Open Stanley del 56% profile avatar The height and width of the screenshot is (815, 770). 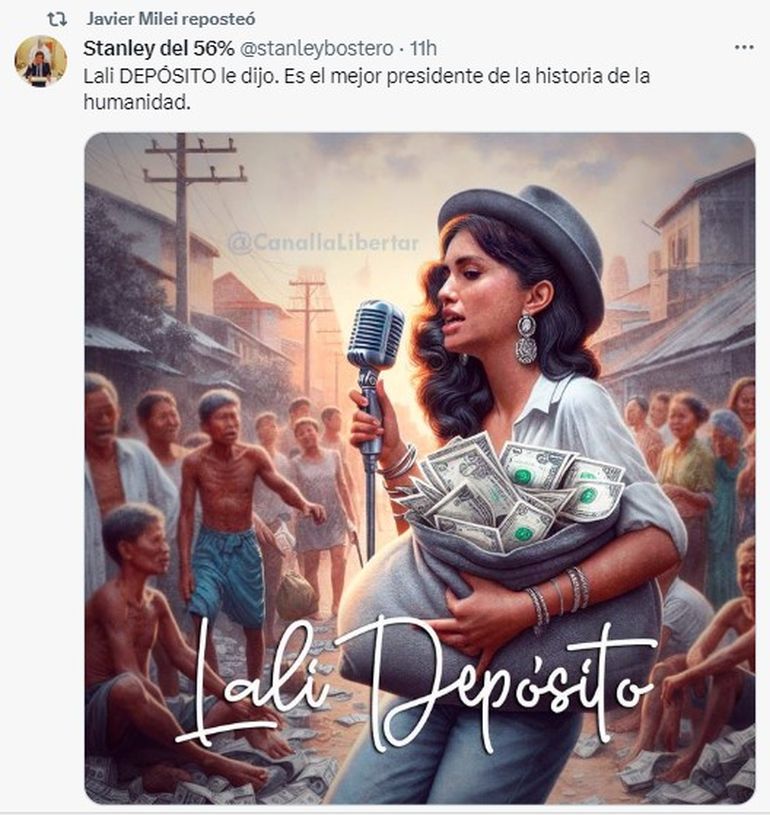pos(40,61)
